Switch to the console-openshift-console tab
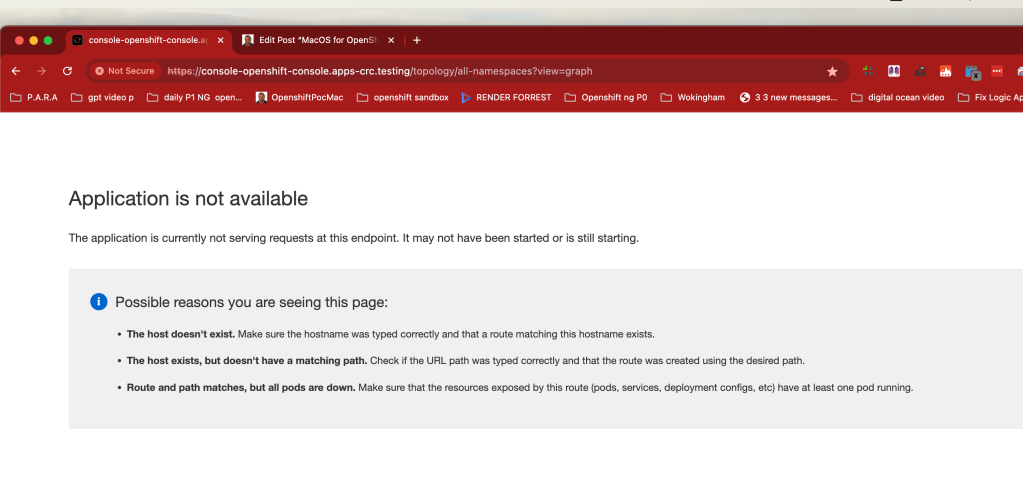Viewport: 1023px width, 488px height. click(148, 40)
